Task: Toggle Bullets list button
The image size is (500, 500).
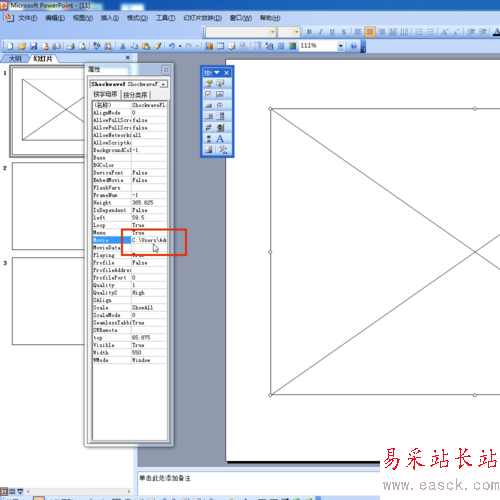Action: pyautogui.click(x=431, y=32)
